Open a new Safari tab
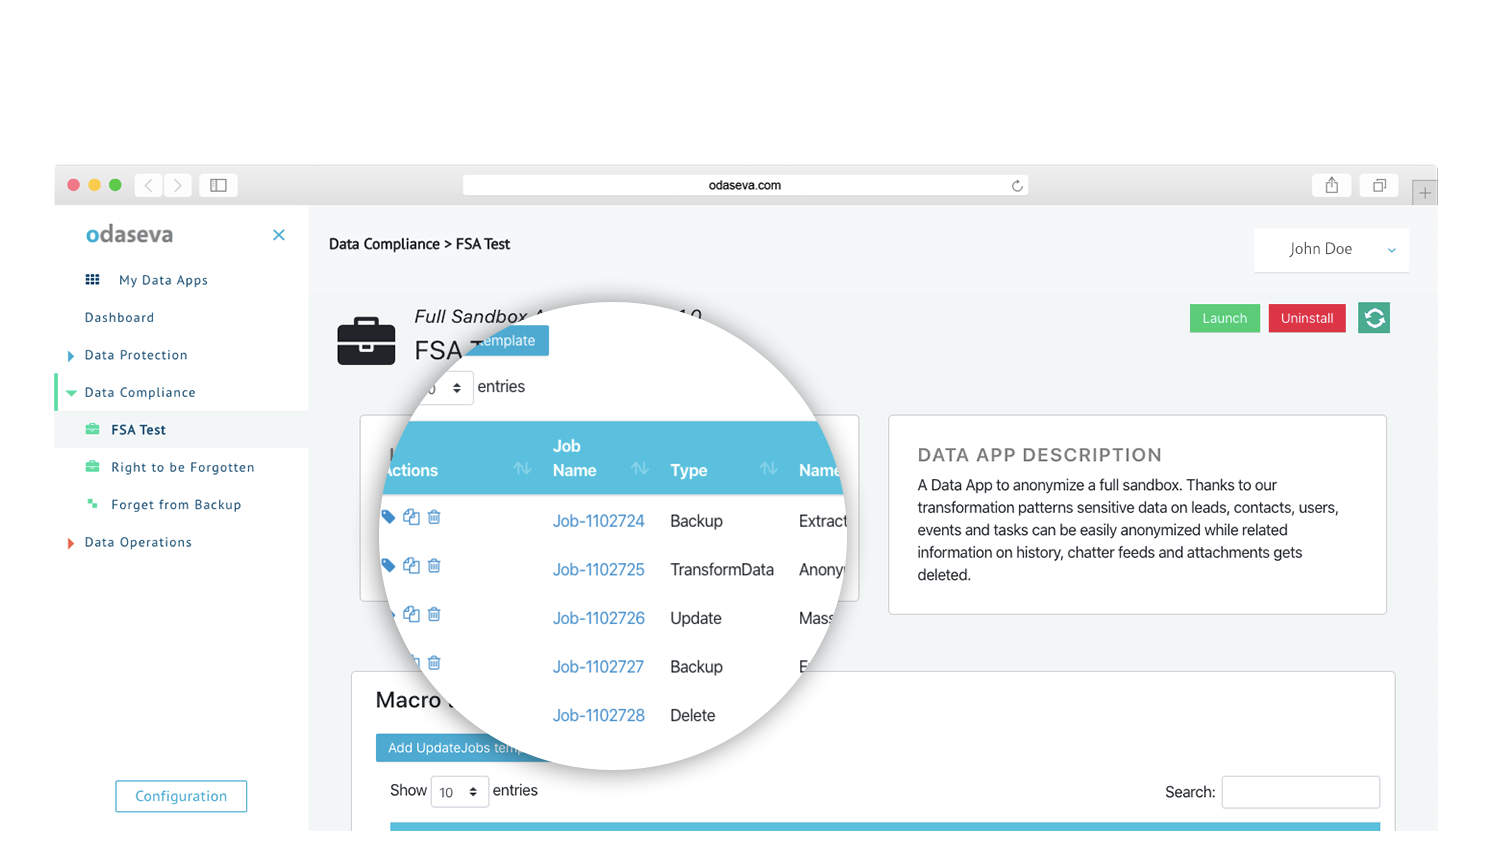The height and width of the screenshot is (850, 1500). pyautogui.click(x=1425, y=192)
